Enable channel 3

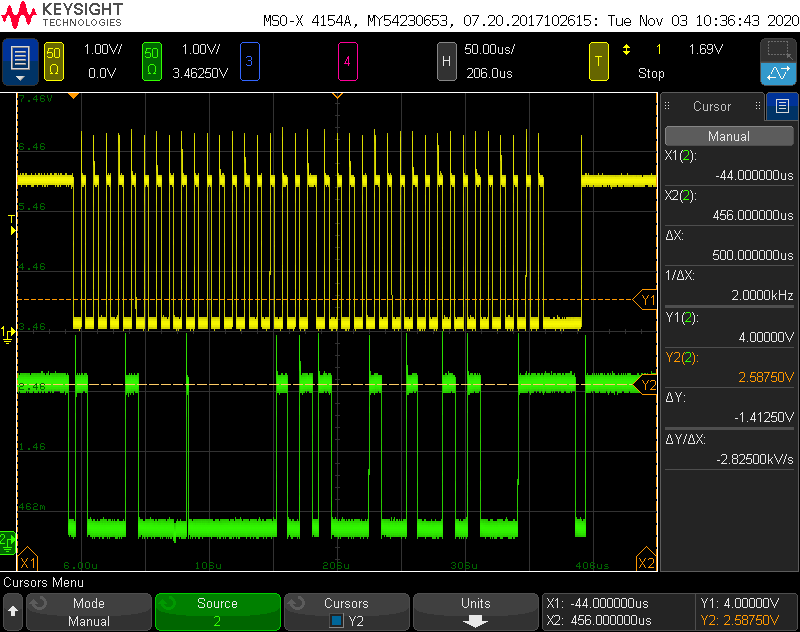(249, 61)
